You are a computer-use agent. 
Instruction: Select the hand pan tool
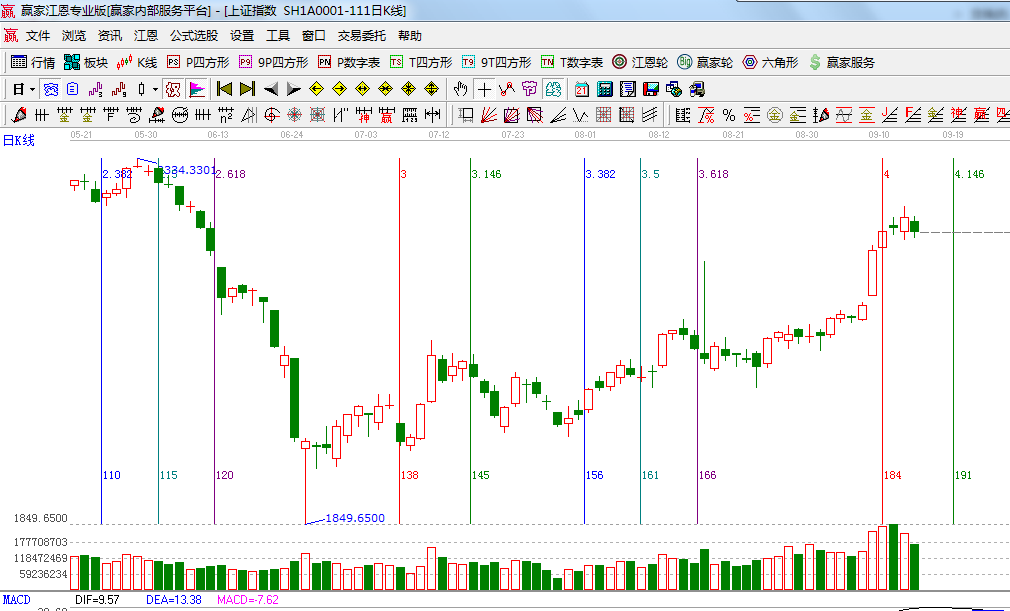(x=460, y=89)
